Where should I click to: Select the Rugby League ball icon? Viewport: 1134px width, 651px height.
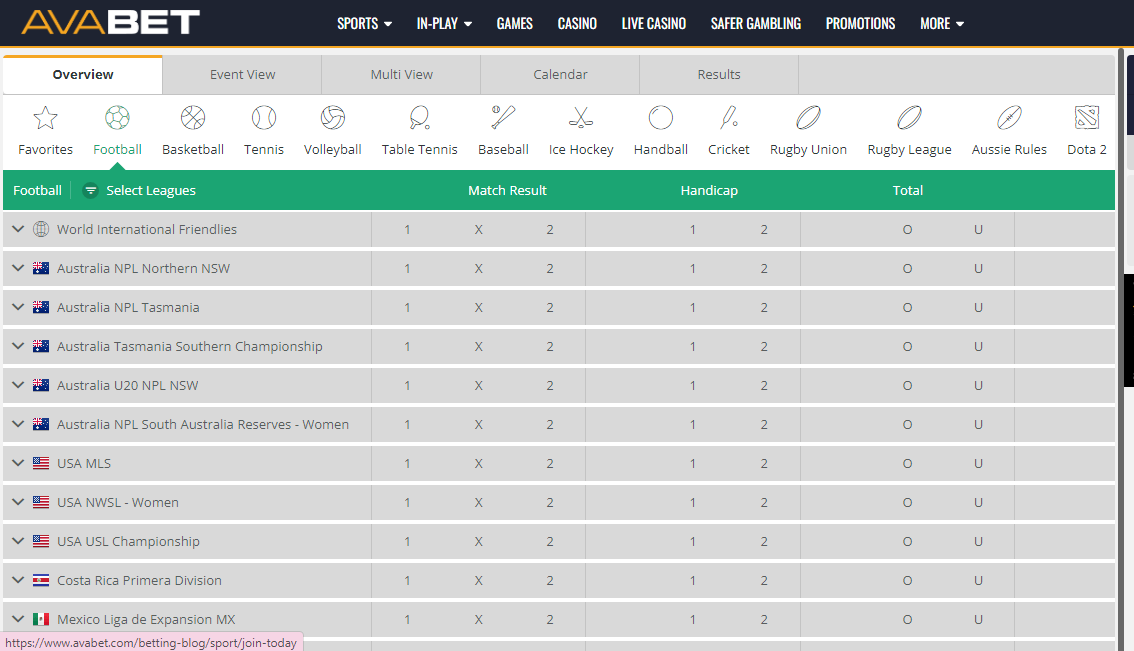pos(910,117)
